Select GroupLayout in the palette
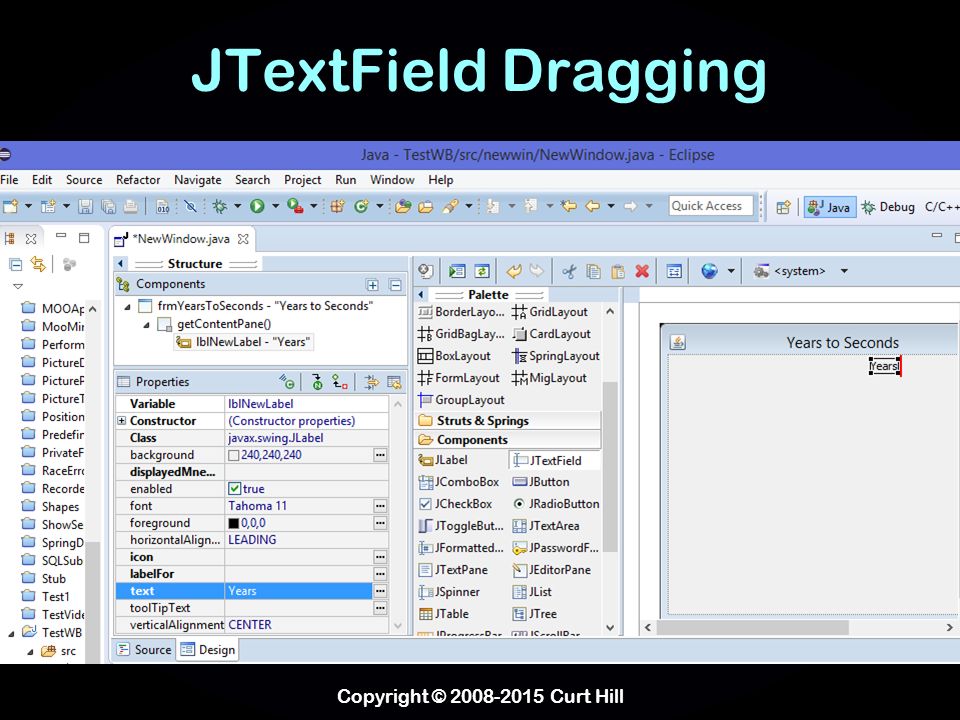 point(462,400)
